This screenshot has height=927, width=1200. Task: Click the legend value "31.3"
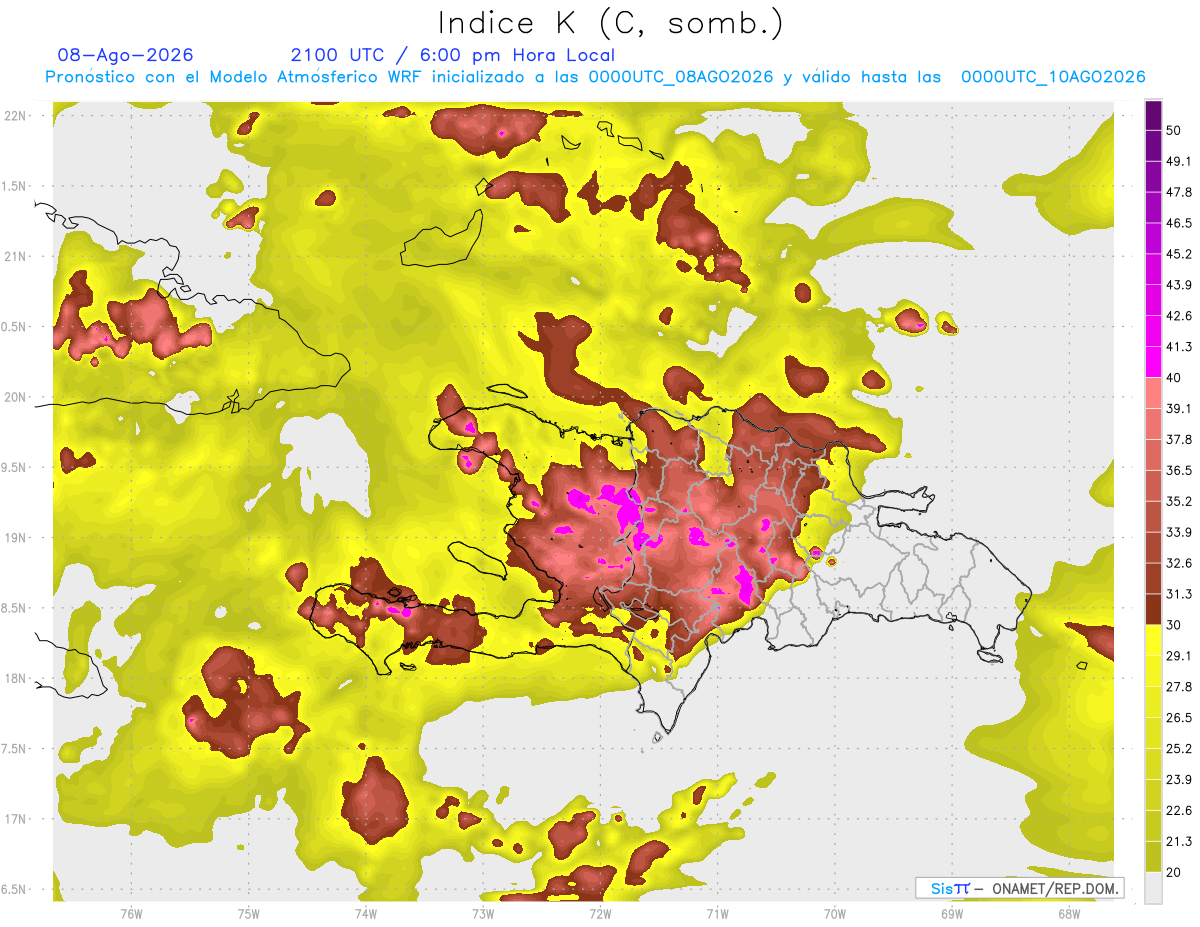(1179, 594)
